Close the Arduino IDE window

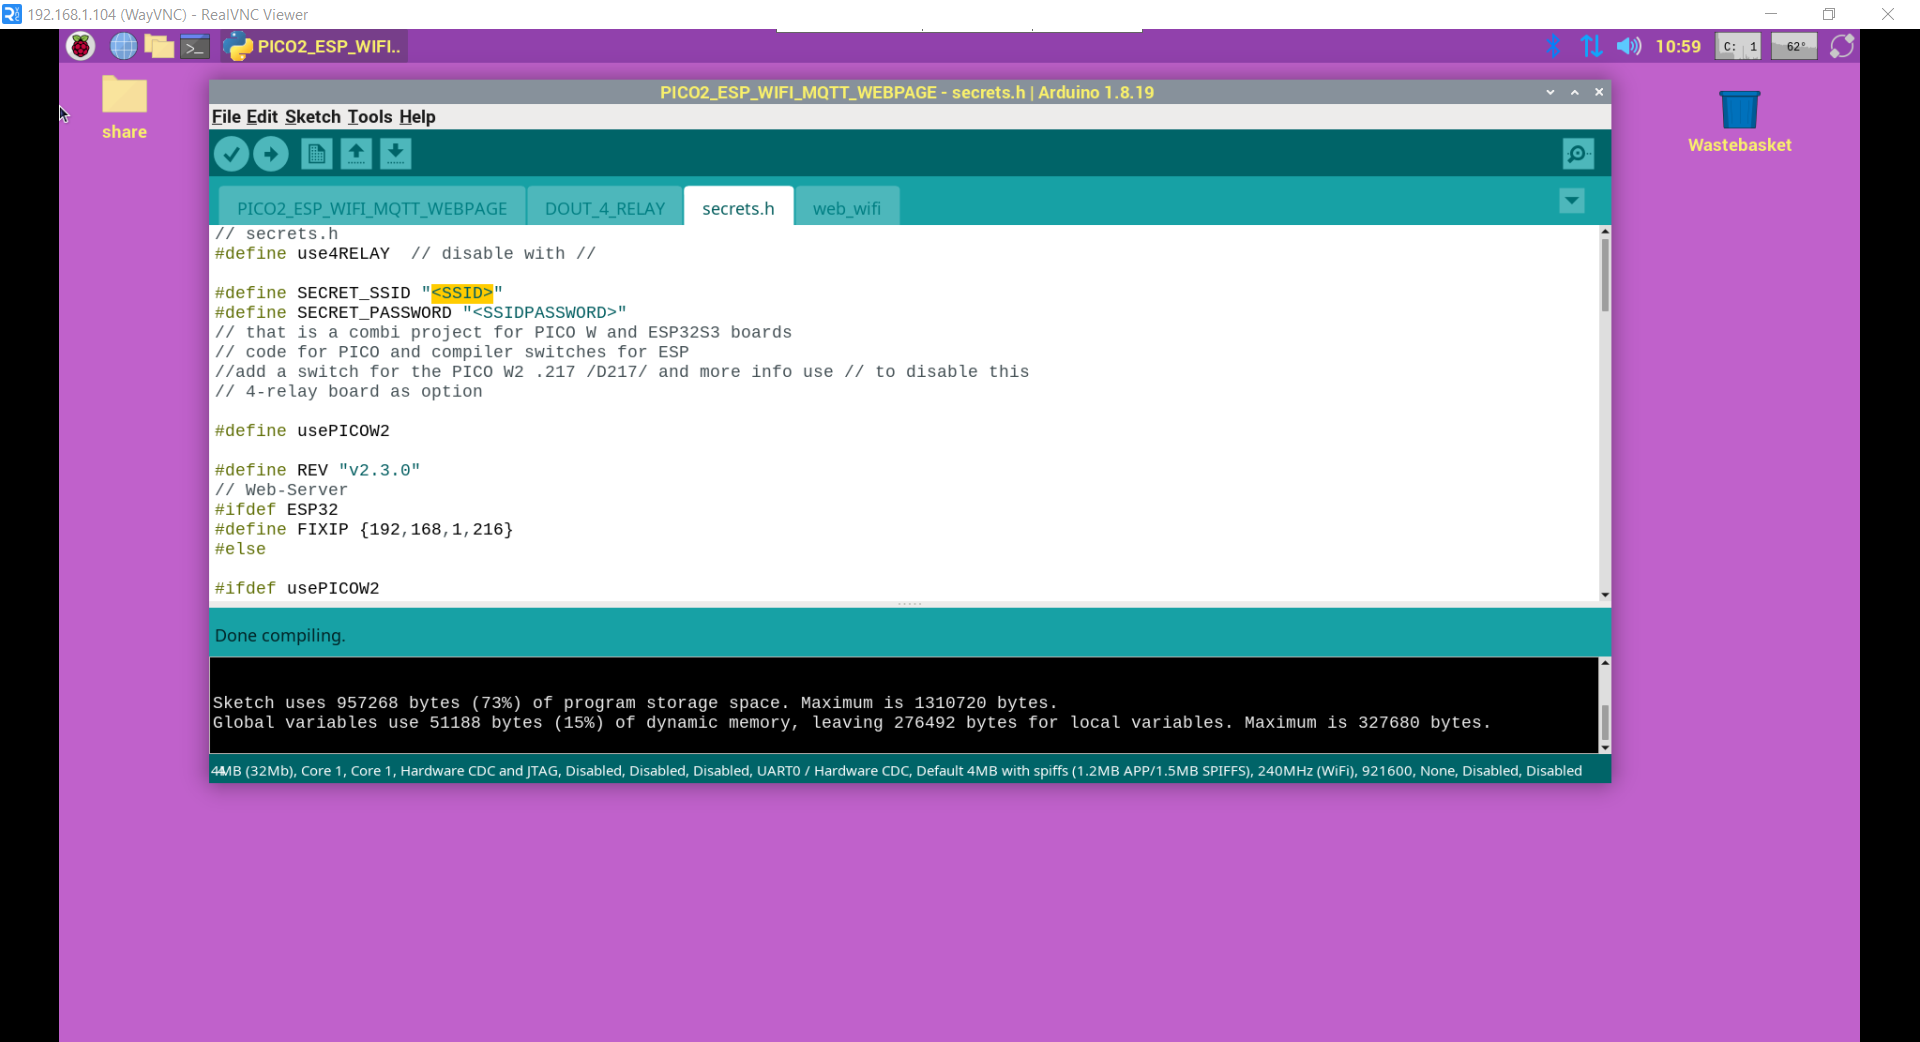[x=1599, y=92]
